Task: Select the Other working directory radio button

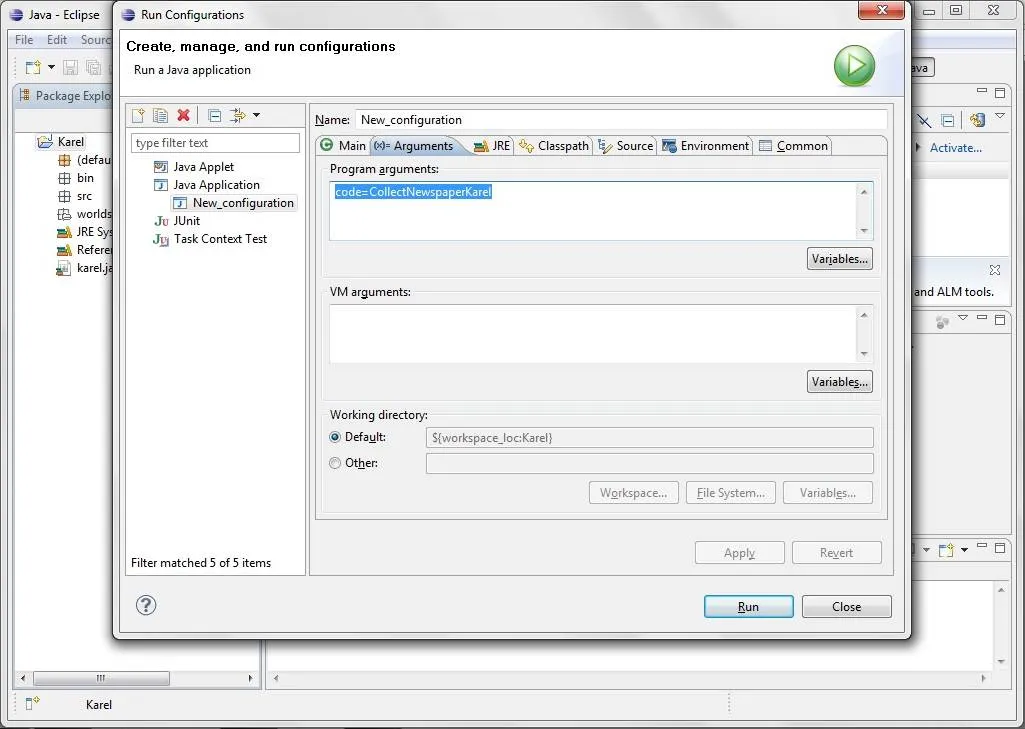Action: pyautogui.click(x=335, y=463)
